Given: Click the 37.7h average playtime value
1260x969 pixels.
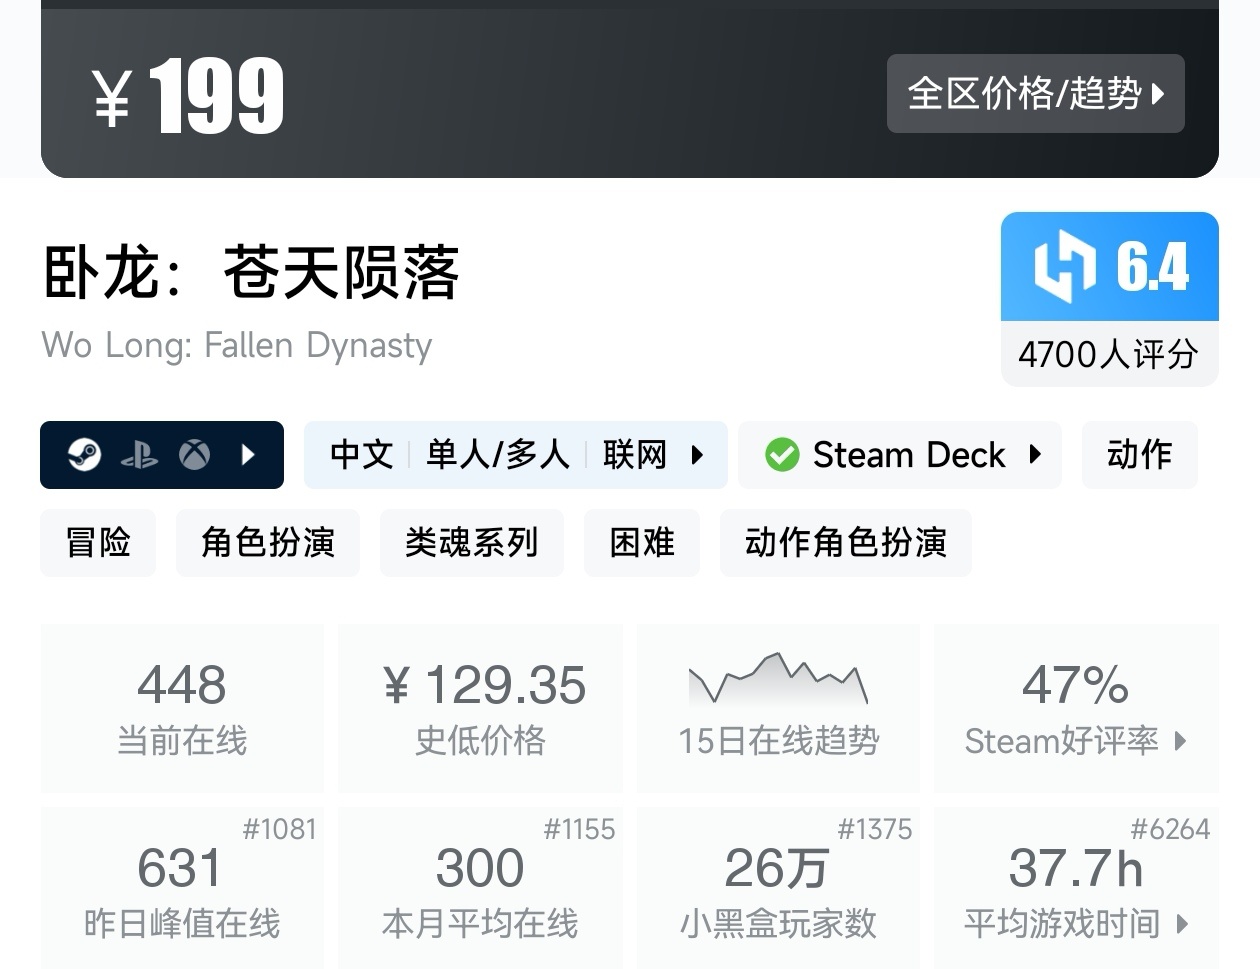Looking at the screenshot, I should (x=1076, y=868).
